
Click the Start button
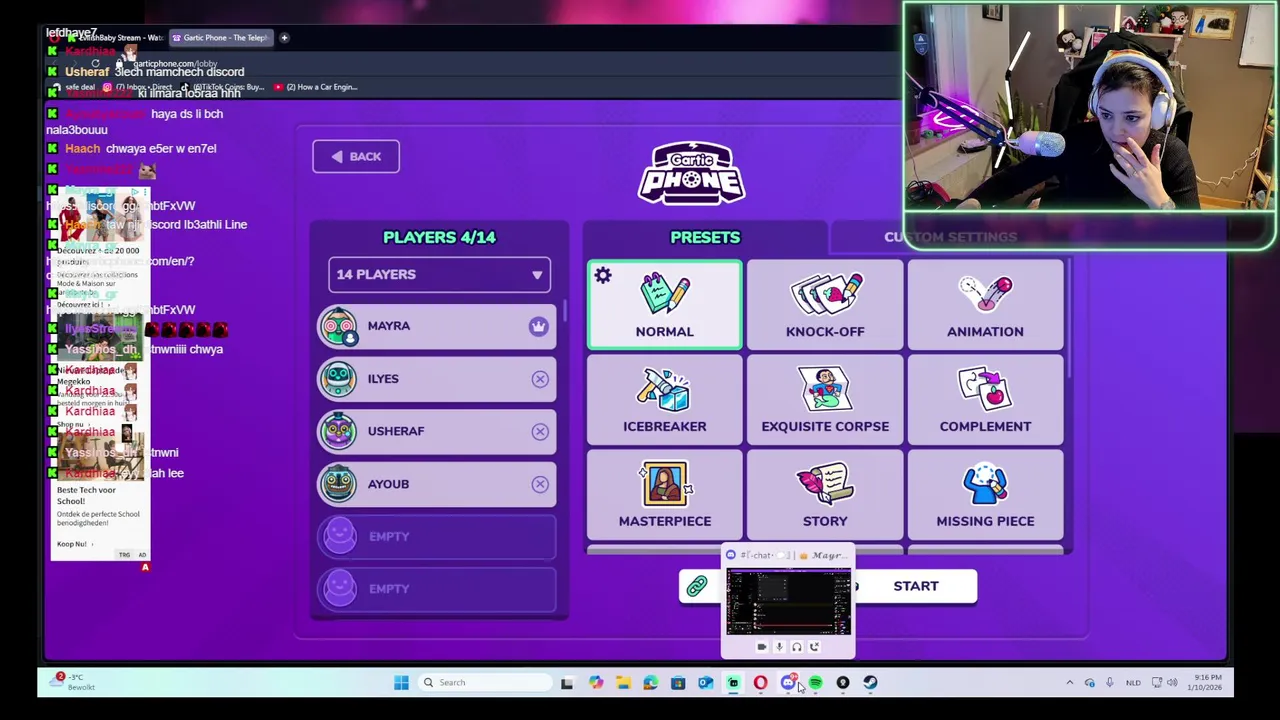[x=916, y=586]
